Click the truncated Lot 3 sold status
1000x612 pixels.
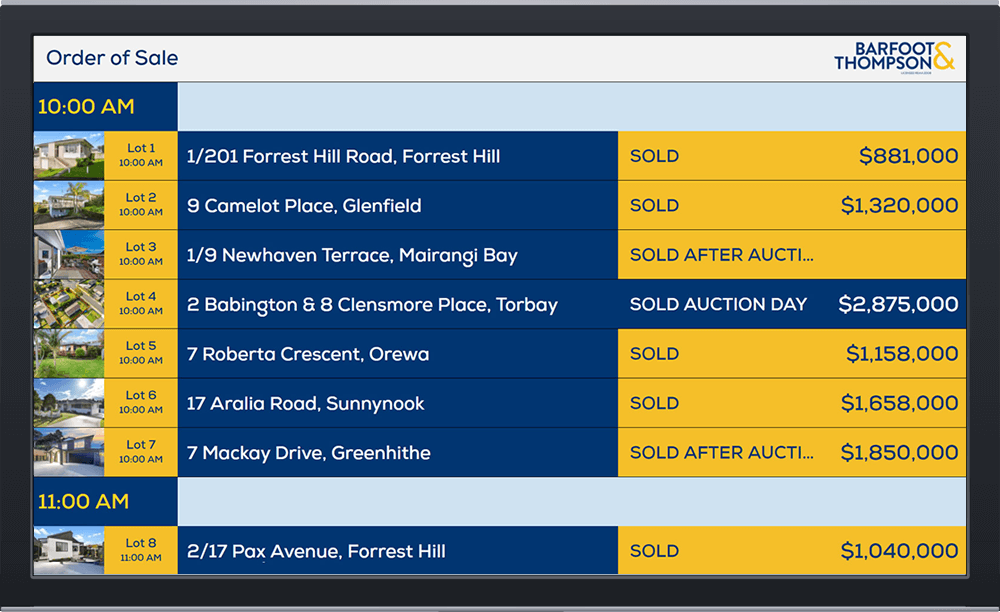pos(721,255)
